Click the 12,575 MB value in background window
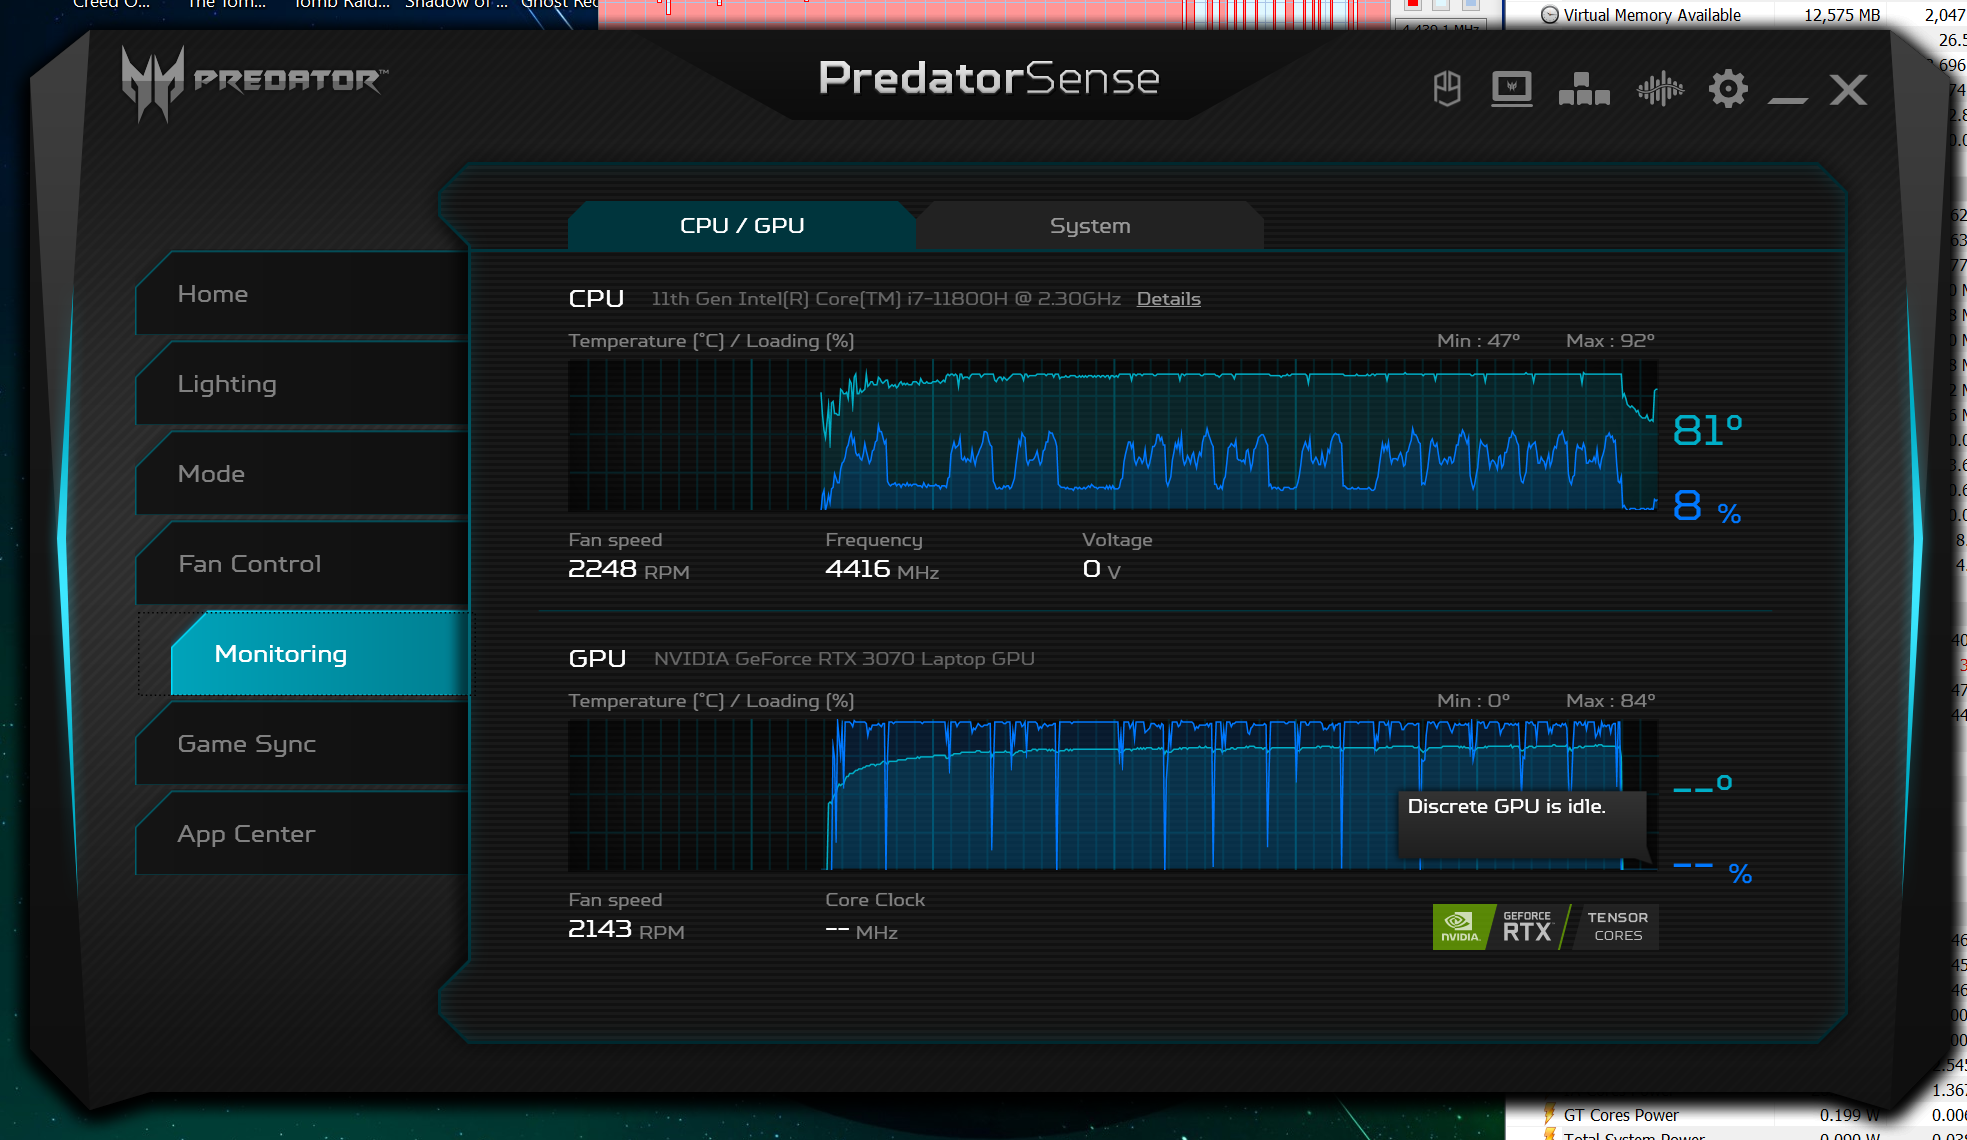Image resolution: width=1967 pixels, height=1140 pixels. tap(1842, 15)
